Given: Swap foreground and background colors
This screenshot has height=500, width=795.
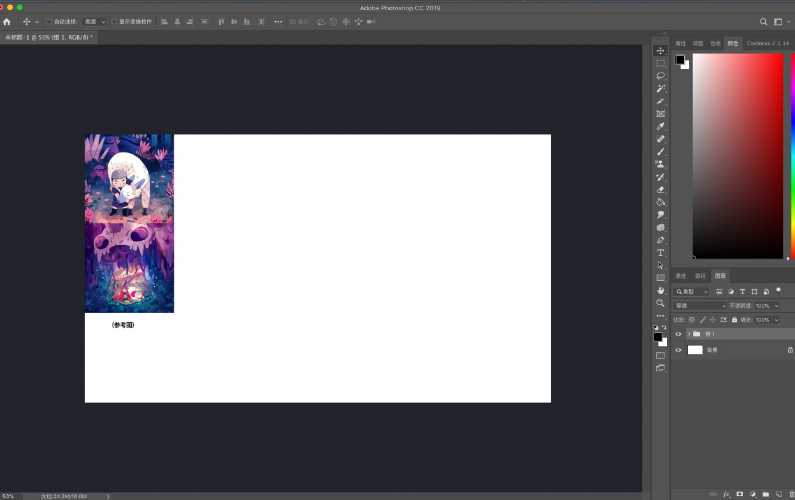Looking at the screenshot, I should pos(664,328).
